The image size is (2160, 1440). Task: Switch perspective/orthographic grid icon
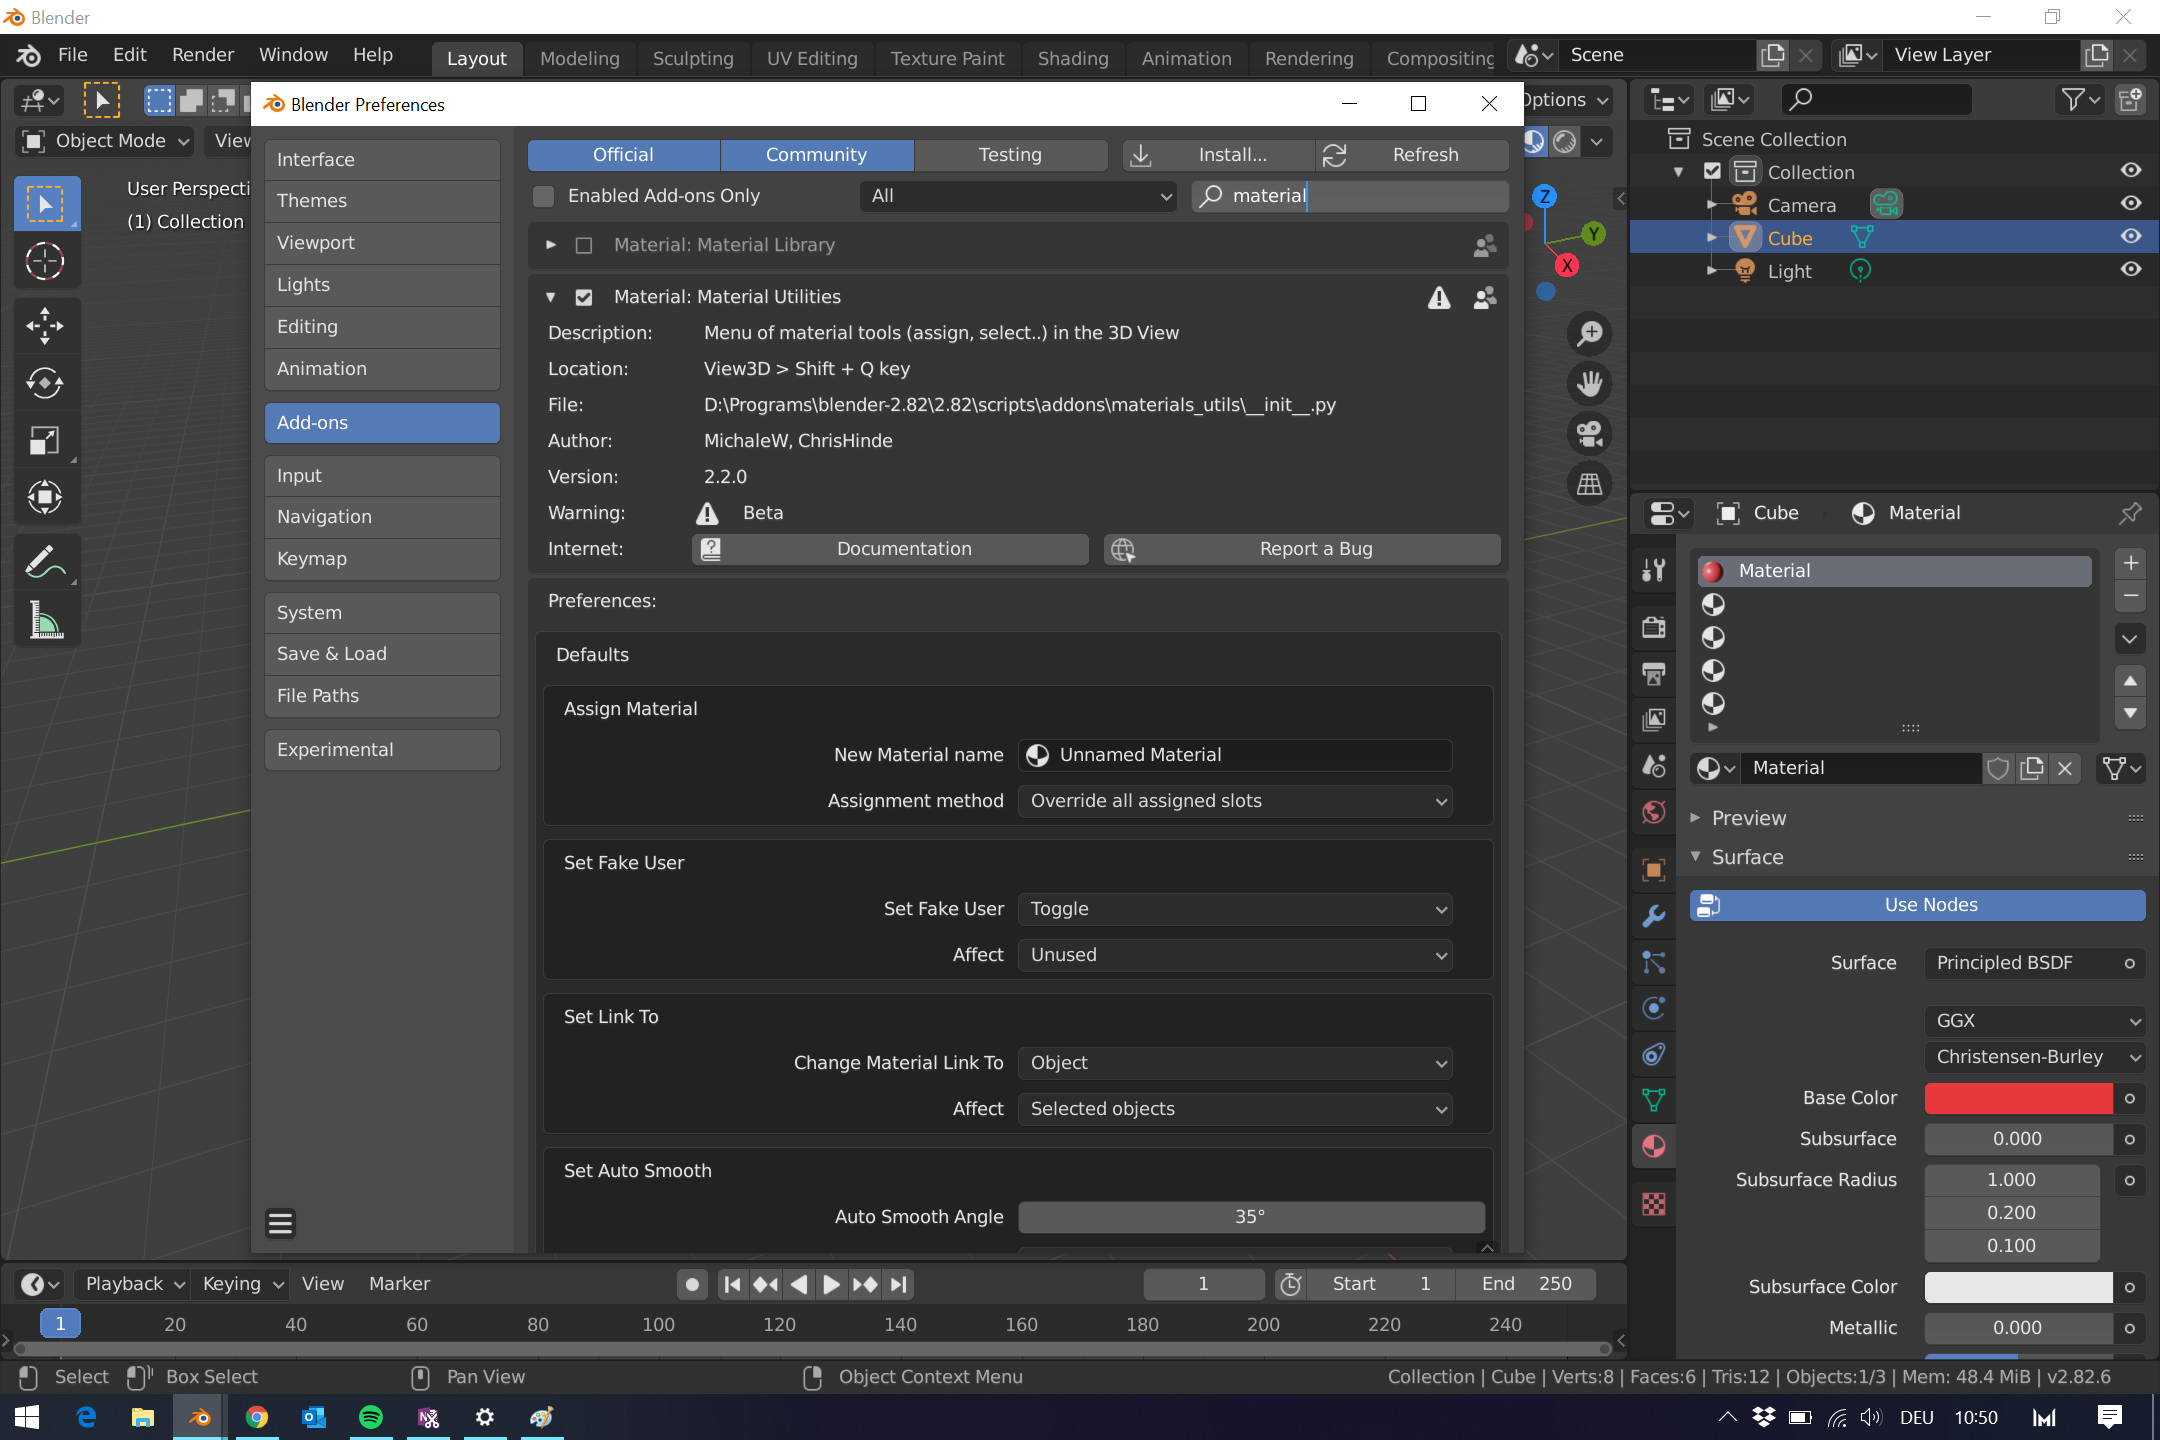tap(1589, 485)
